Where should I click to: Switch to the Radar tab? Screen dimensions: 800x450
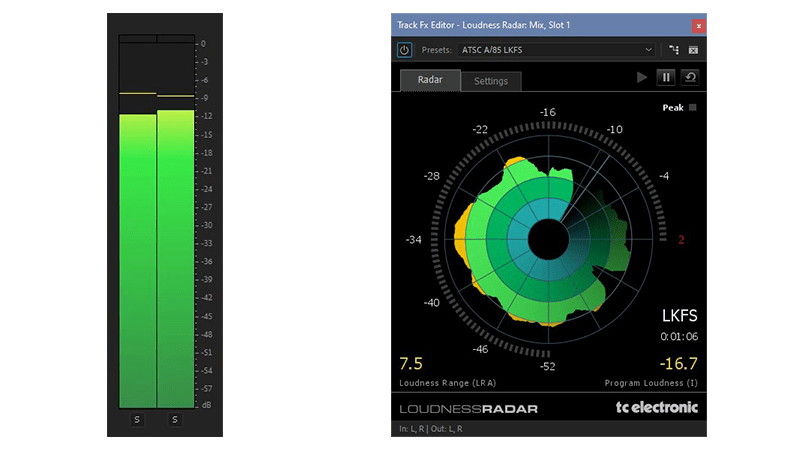430,80
